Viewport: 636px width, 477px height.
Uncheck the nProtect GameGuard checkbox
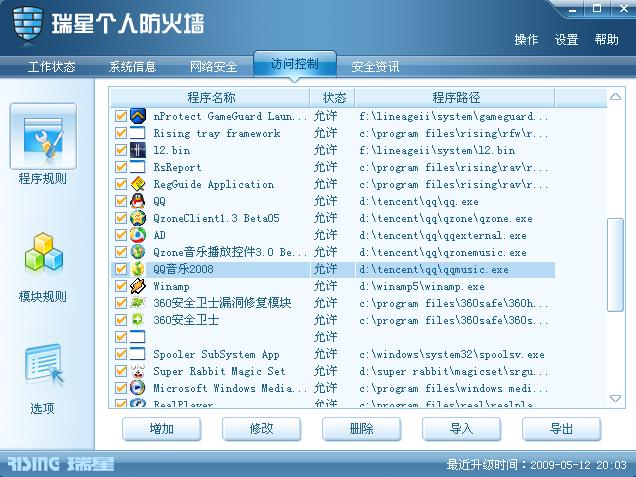click(x=121, y=116)
